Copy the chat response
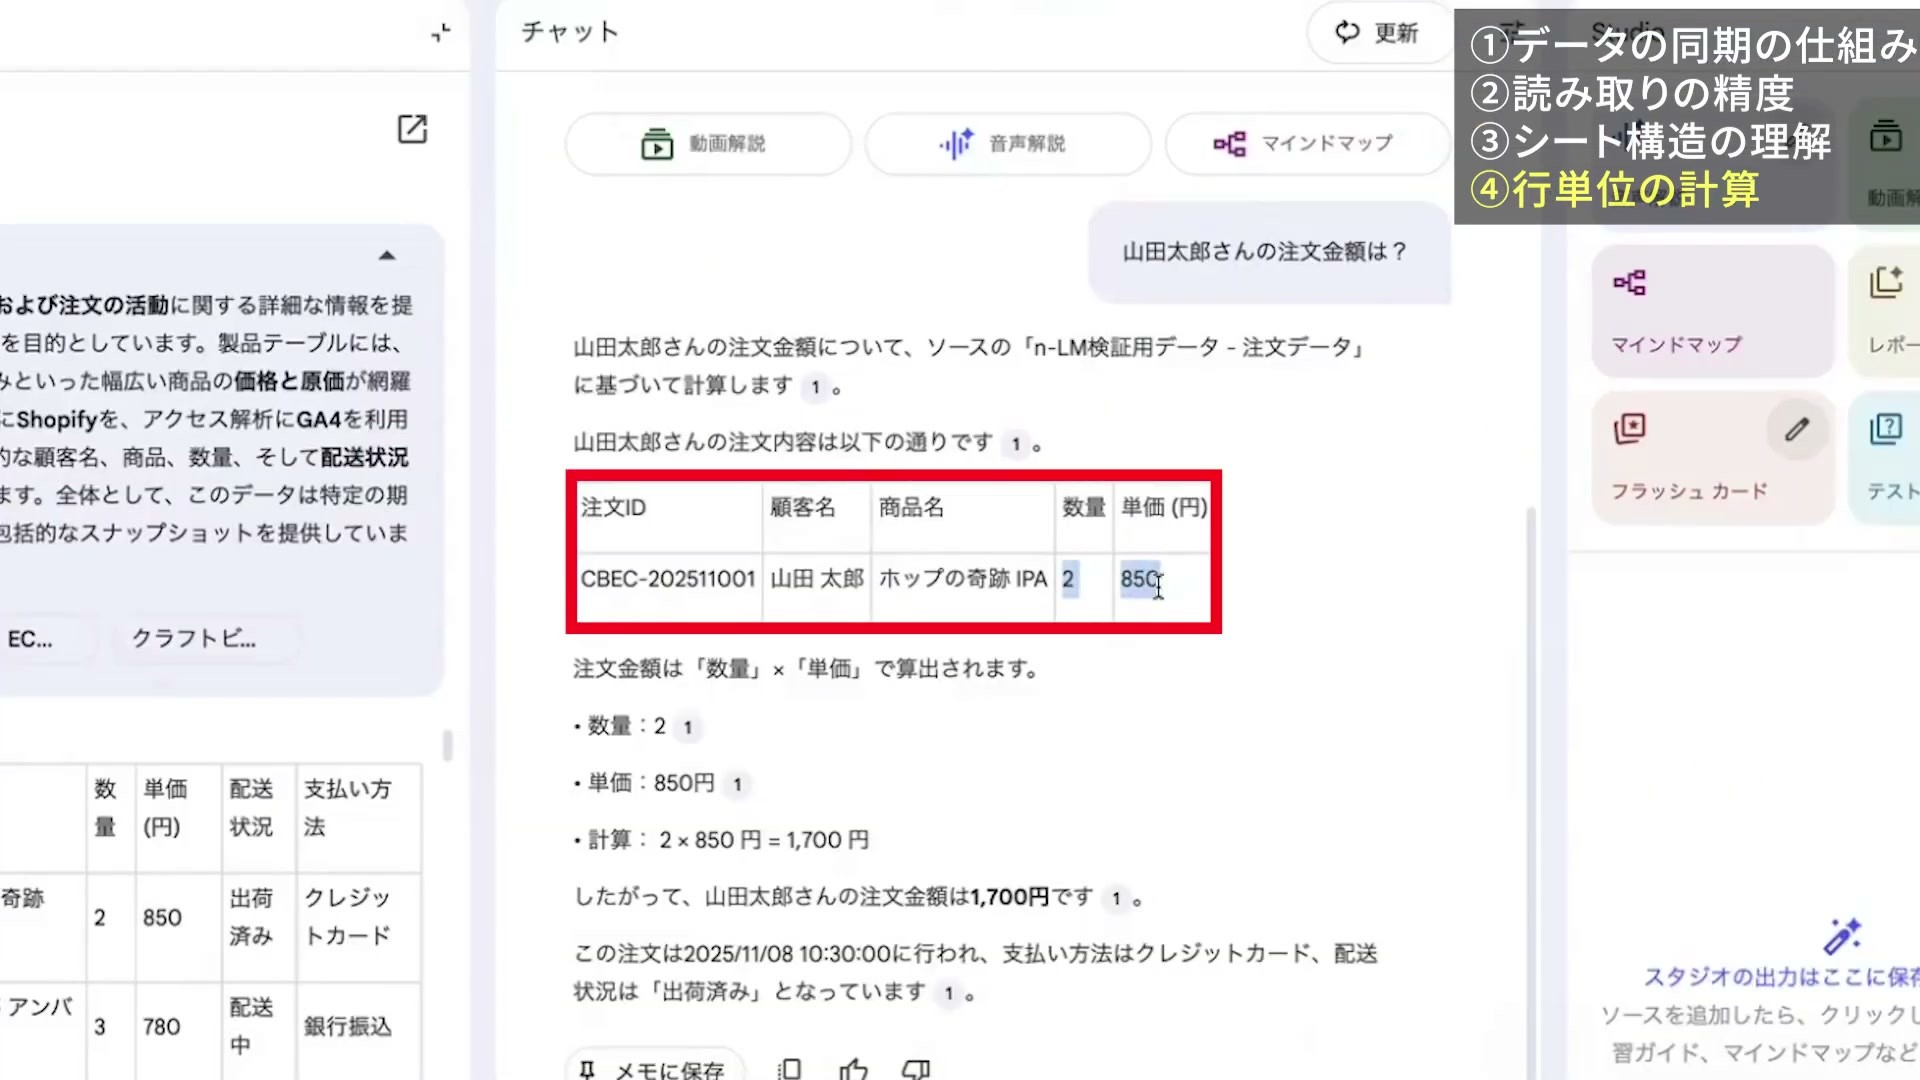Viewport: 1920px width, 1080px height. point(789,1069)
